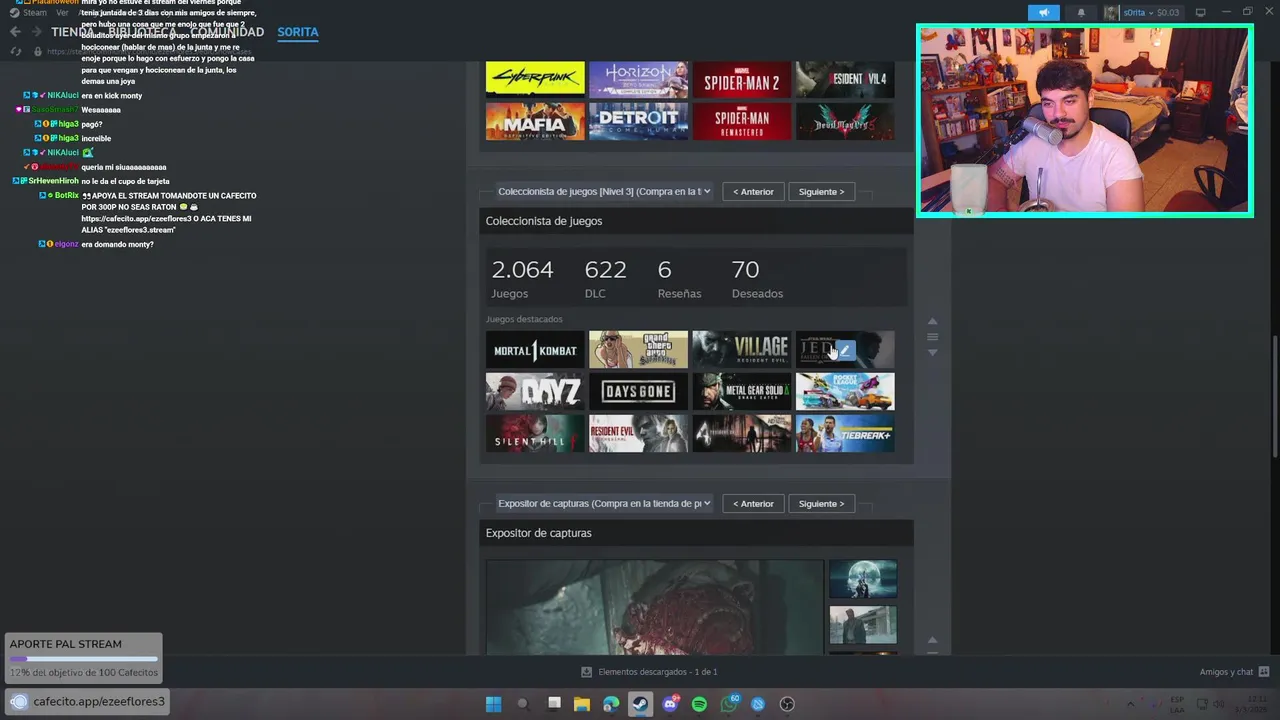Select Resident Evil Village featured game
The height and width of the screenshot is (720, 1280).
pyautogui.click(x=741, y=350)
